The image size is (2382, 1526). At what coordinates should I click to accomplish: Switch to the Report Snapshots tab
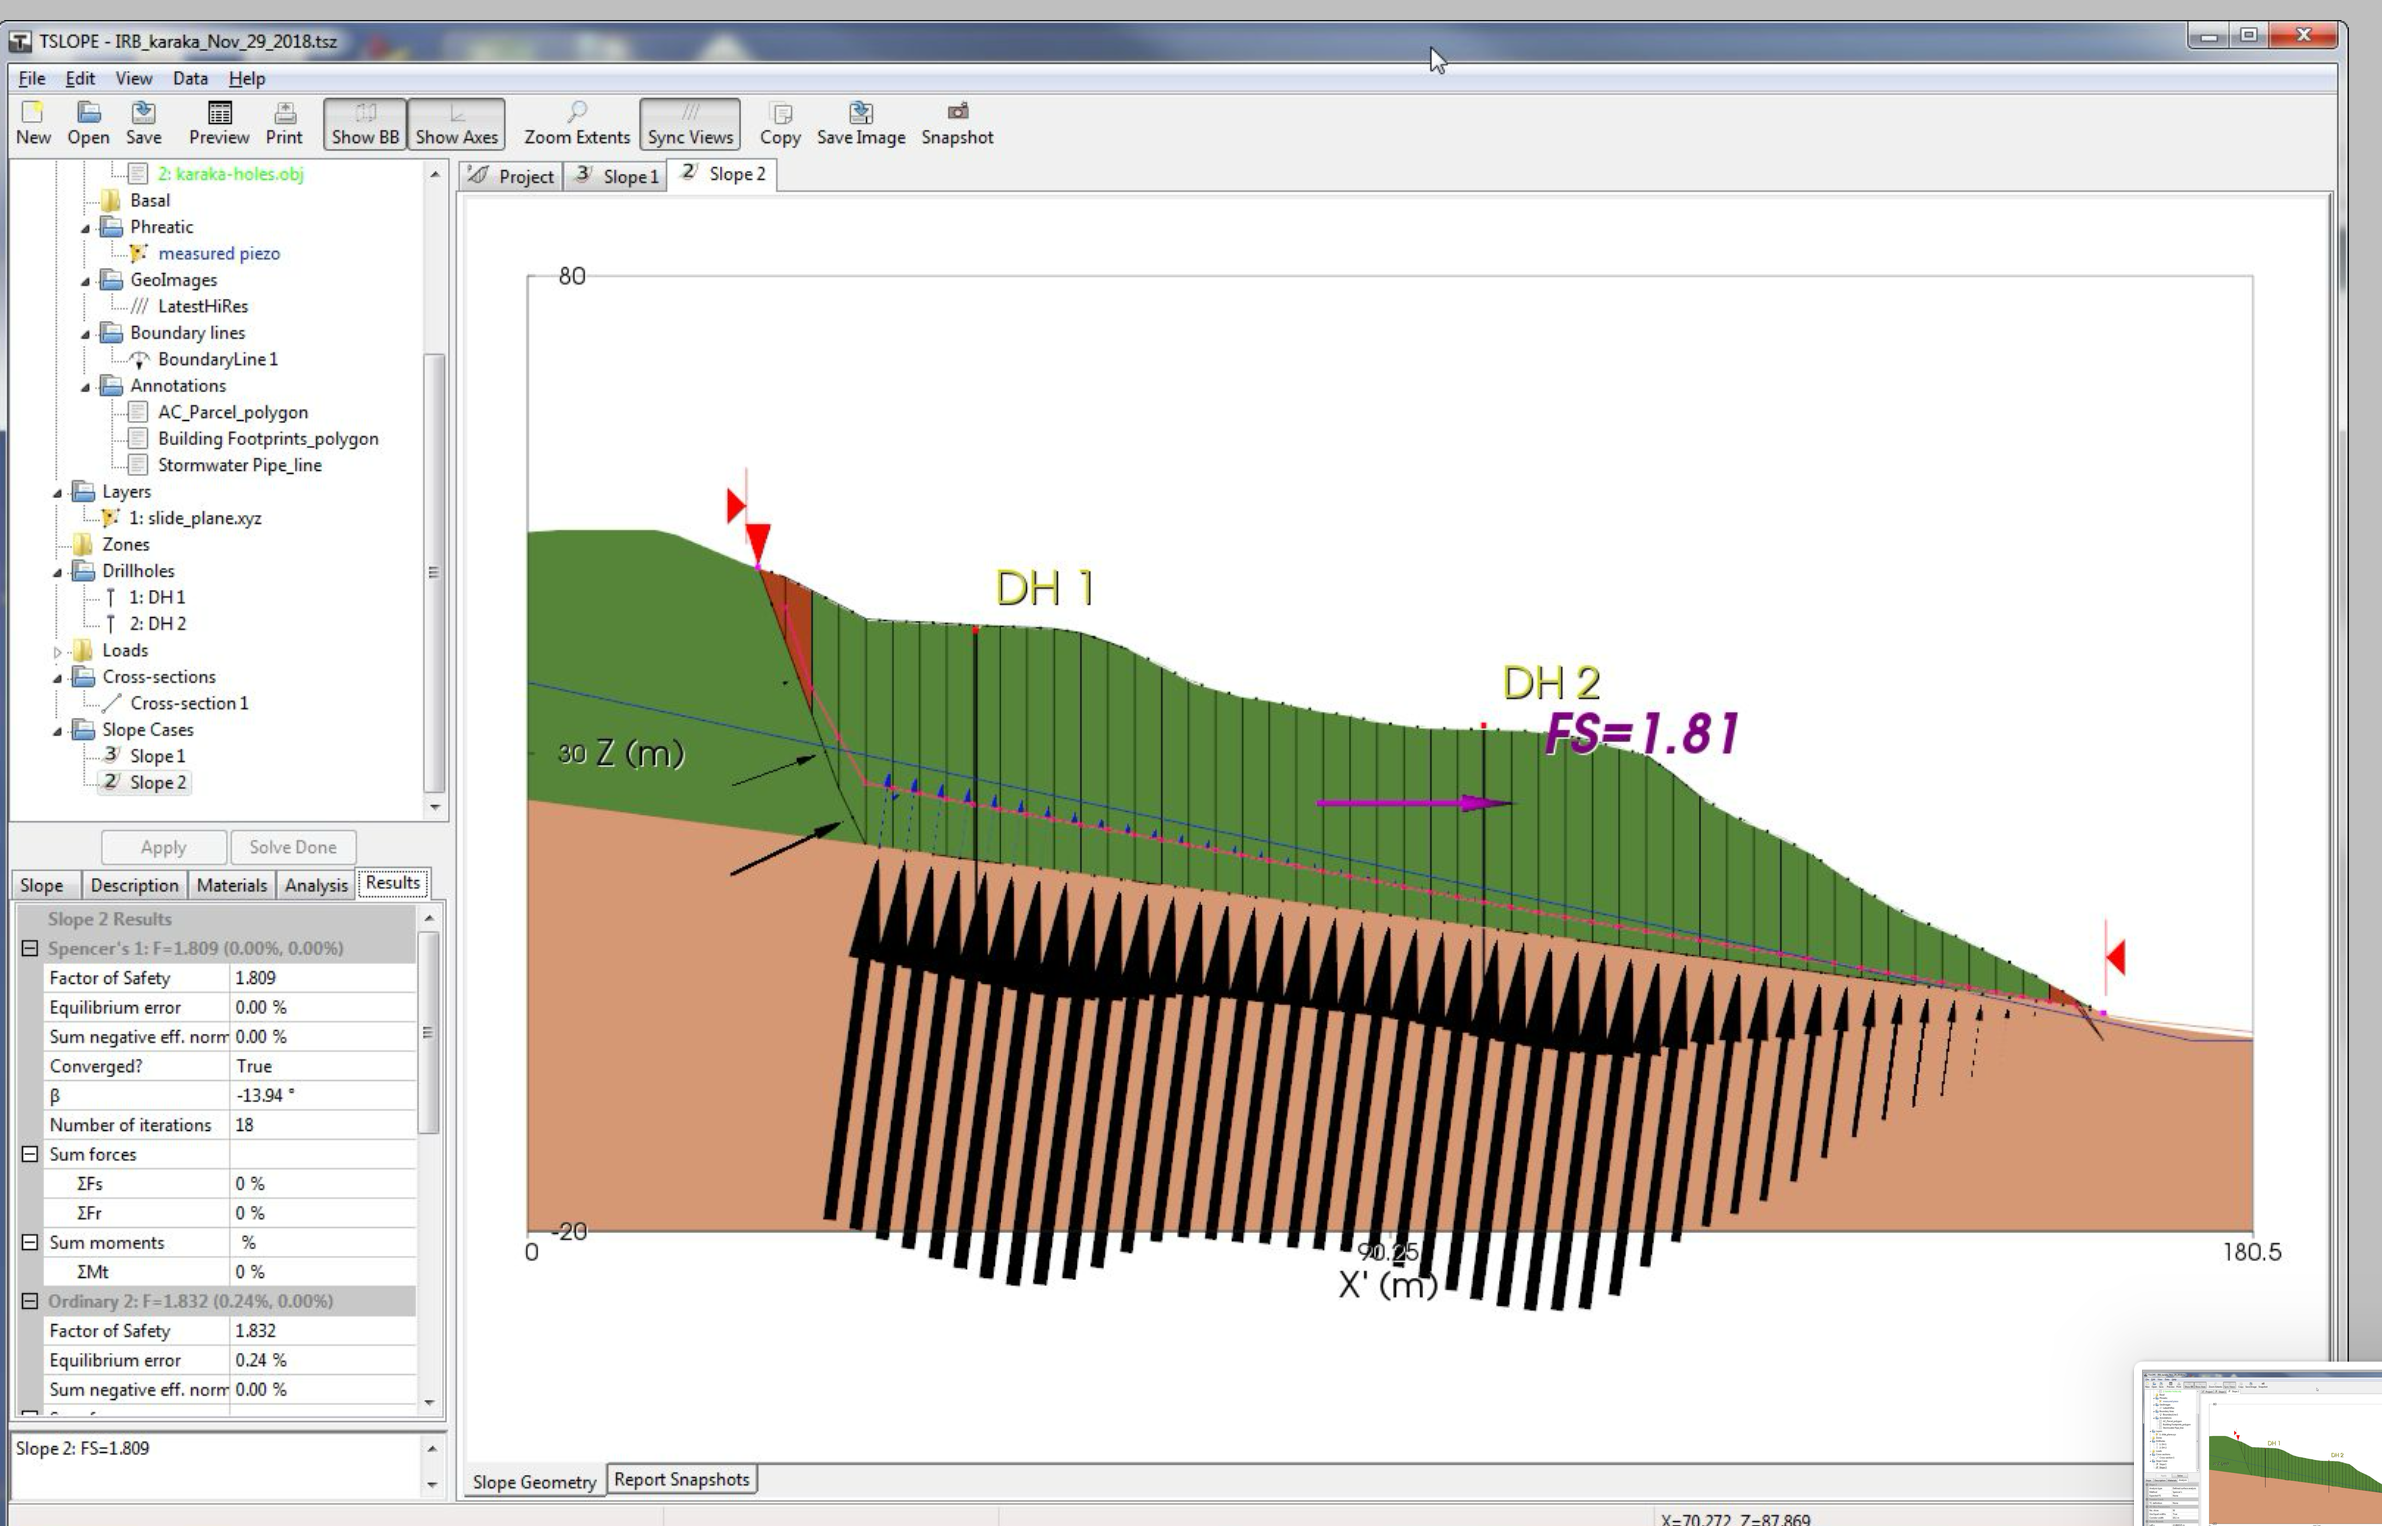click(x=681, y=1479)
